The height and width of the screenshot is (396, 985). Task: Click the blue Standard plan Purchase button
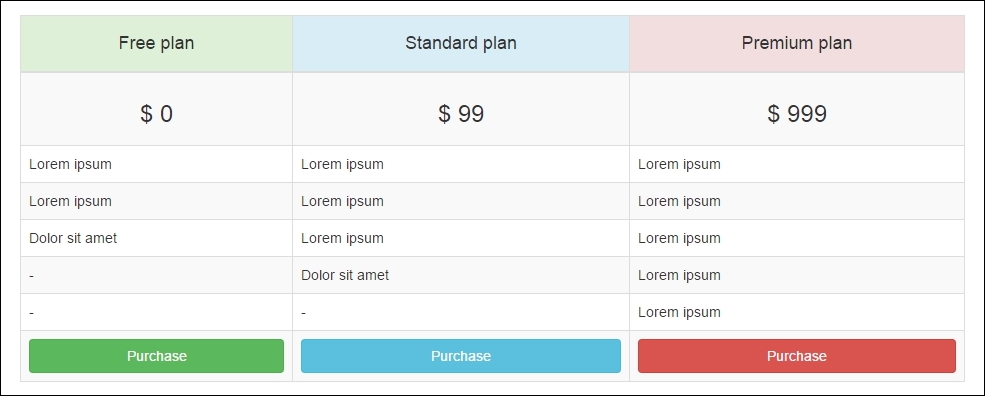pyautogui.click(x=460, y=356)
